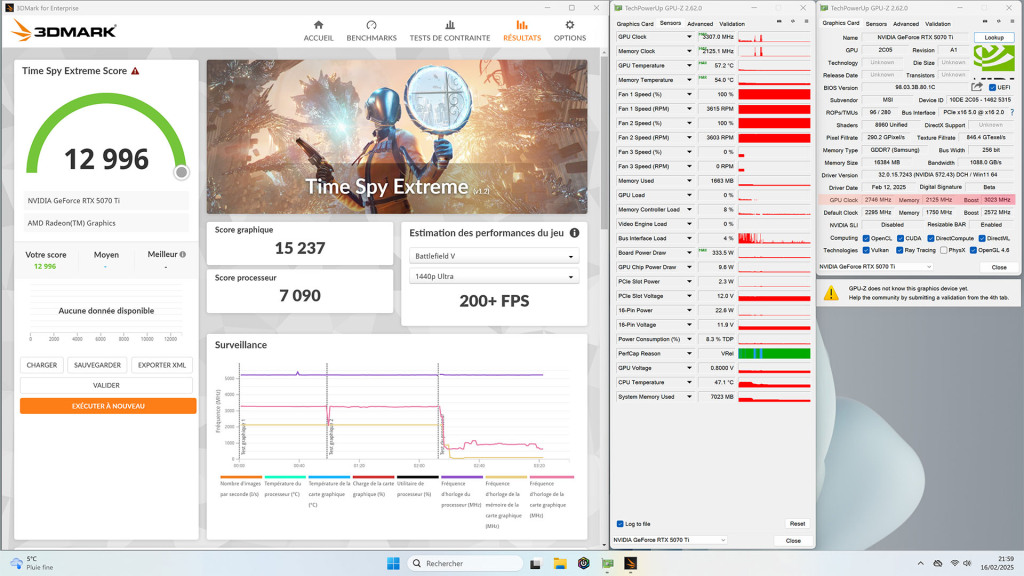
Task: Click screenshot camera icon in GPU-Z Graphics Card window
Action: pyautogui.click(x=985, y=22)
